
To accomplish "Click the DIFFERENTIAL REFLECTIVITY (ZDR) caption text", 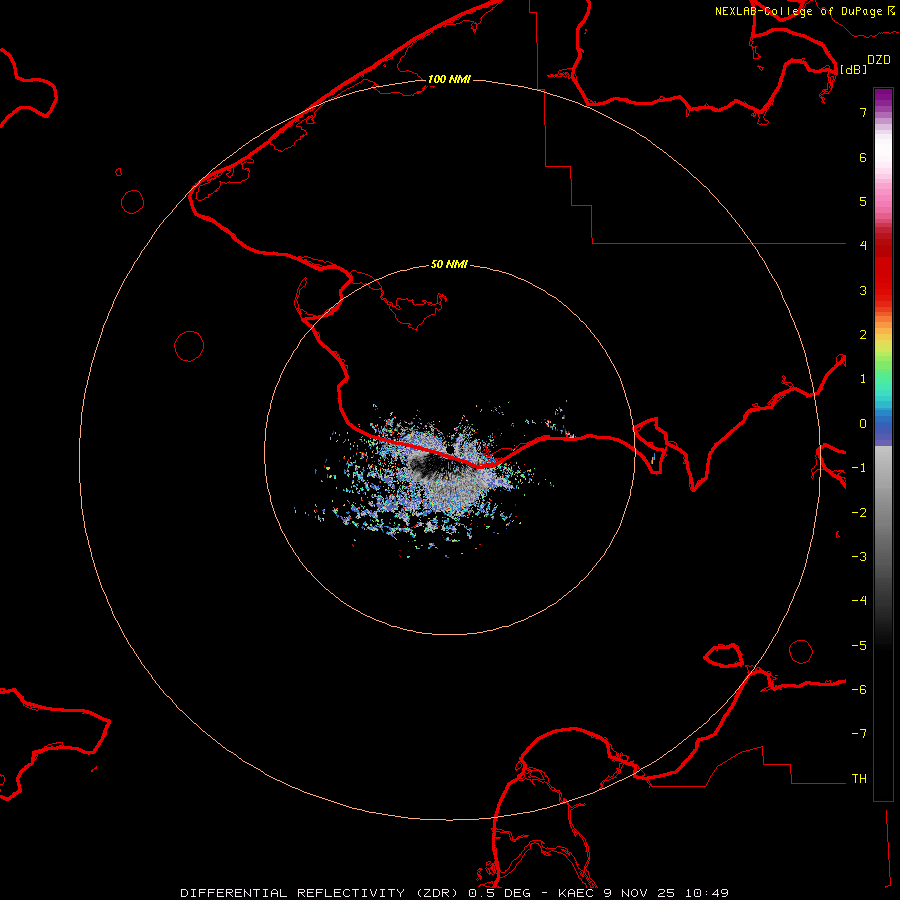I will click(x=321, y=893).
